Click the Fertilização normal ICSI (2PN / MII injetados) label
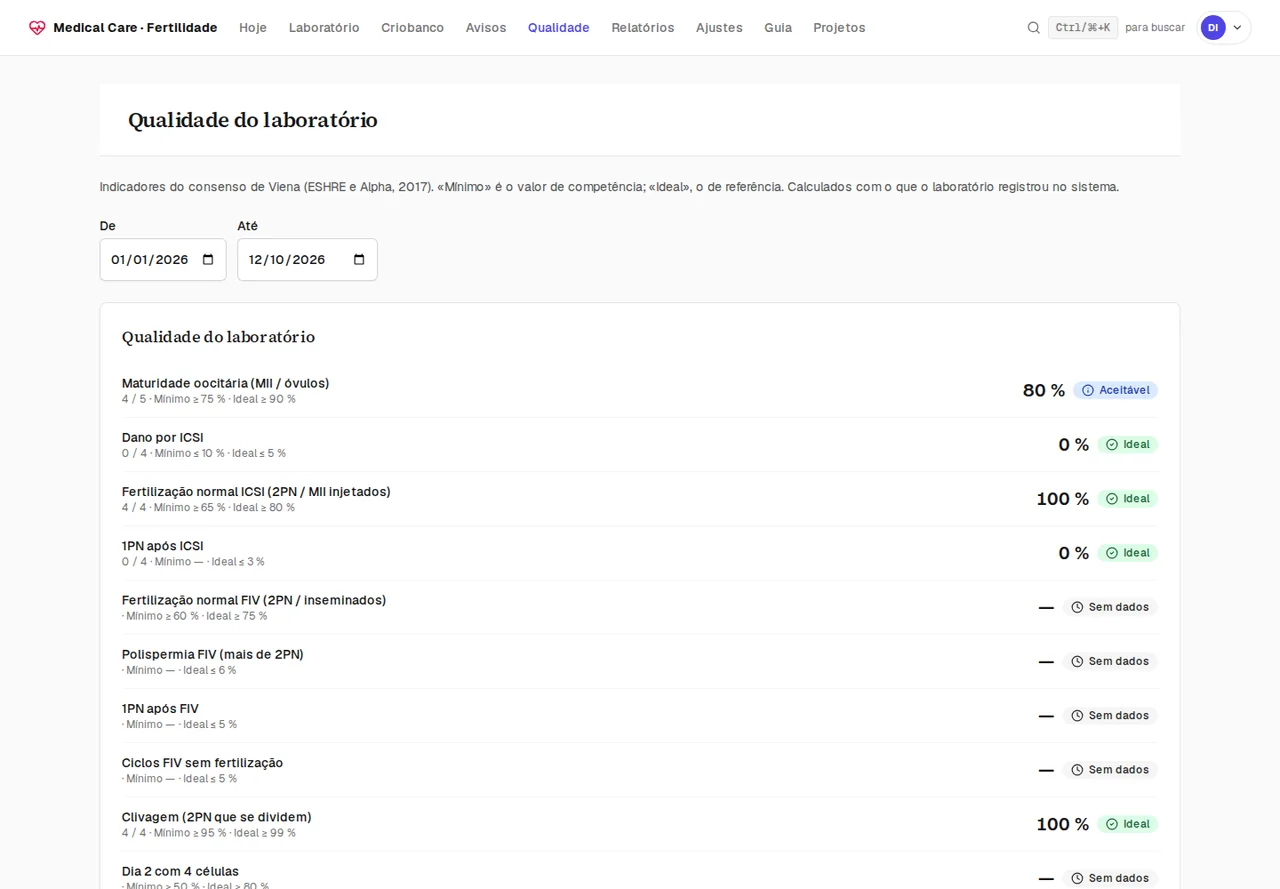The image size is (1280, 889). [256, 492]
